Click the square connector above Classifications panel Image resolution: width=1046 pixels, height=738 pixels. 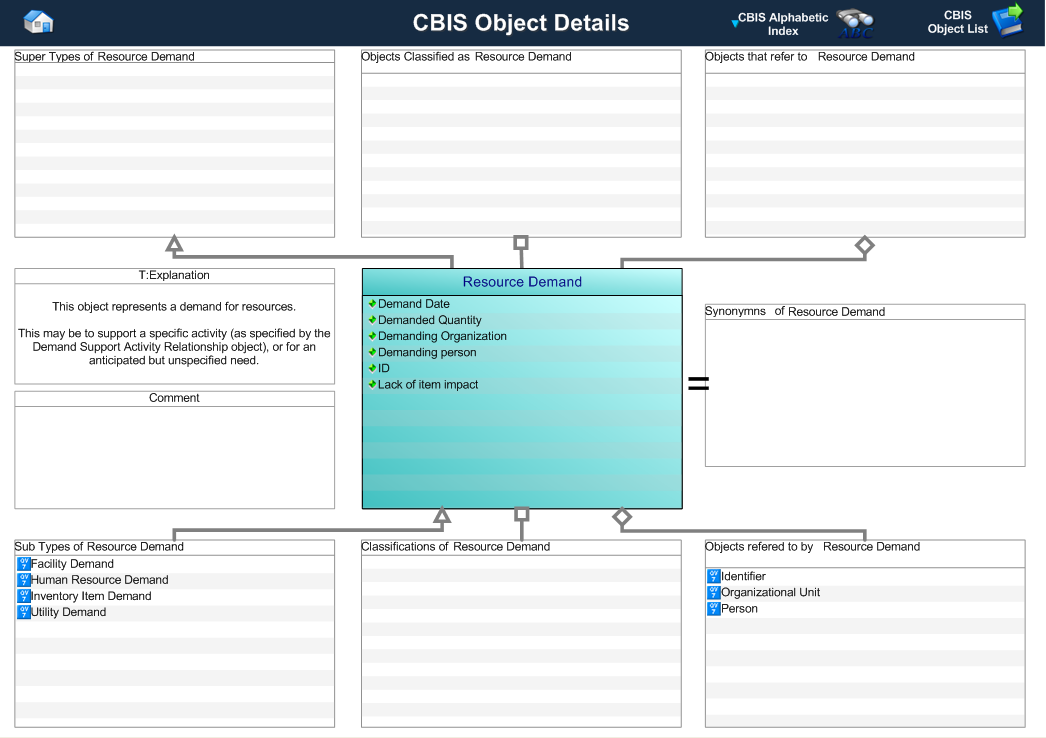point(522,514)
